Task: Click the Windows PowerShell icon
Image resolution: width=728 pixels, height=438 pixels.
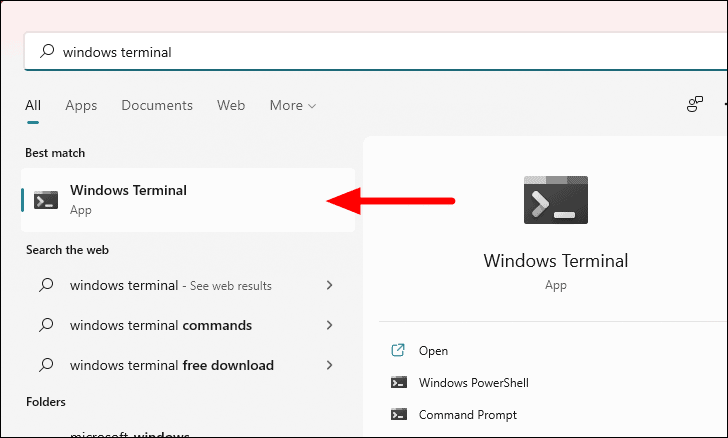Action: pyautogui.click(x=399, y=383)
